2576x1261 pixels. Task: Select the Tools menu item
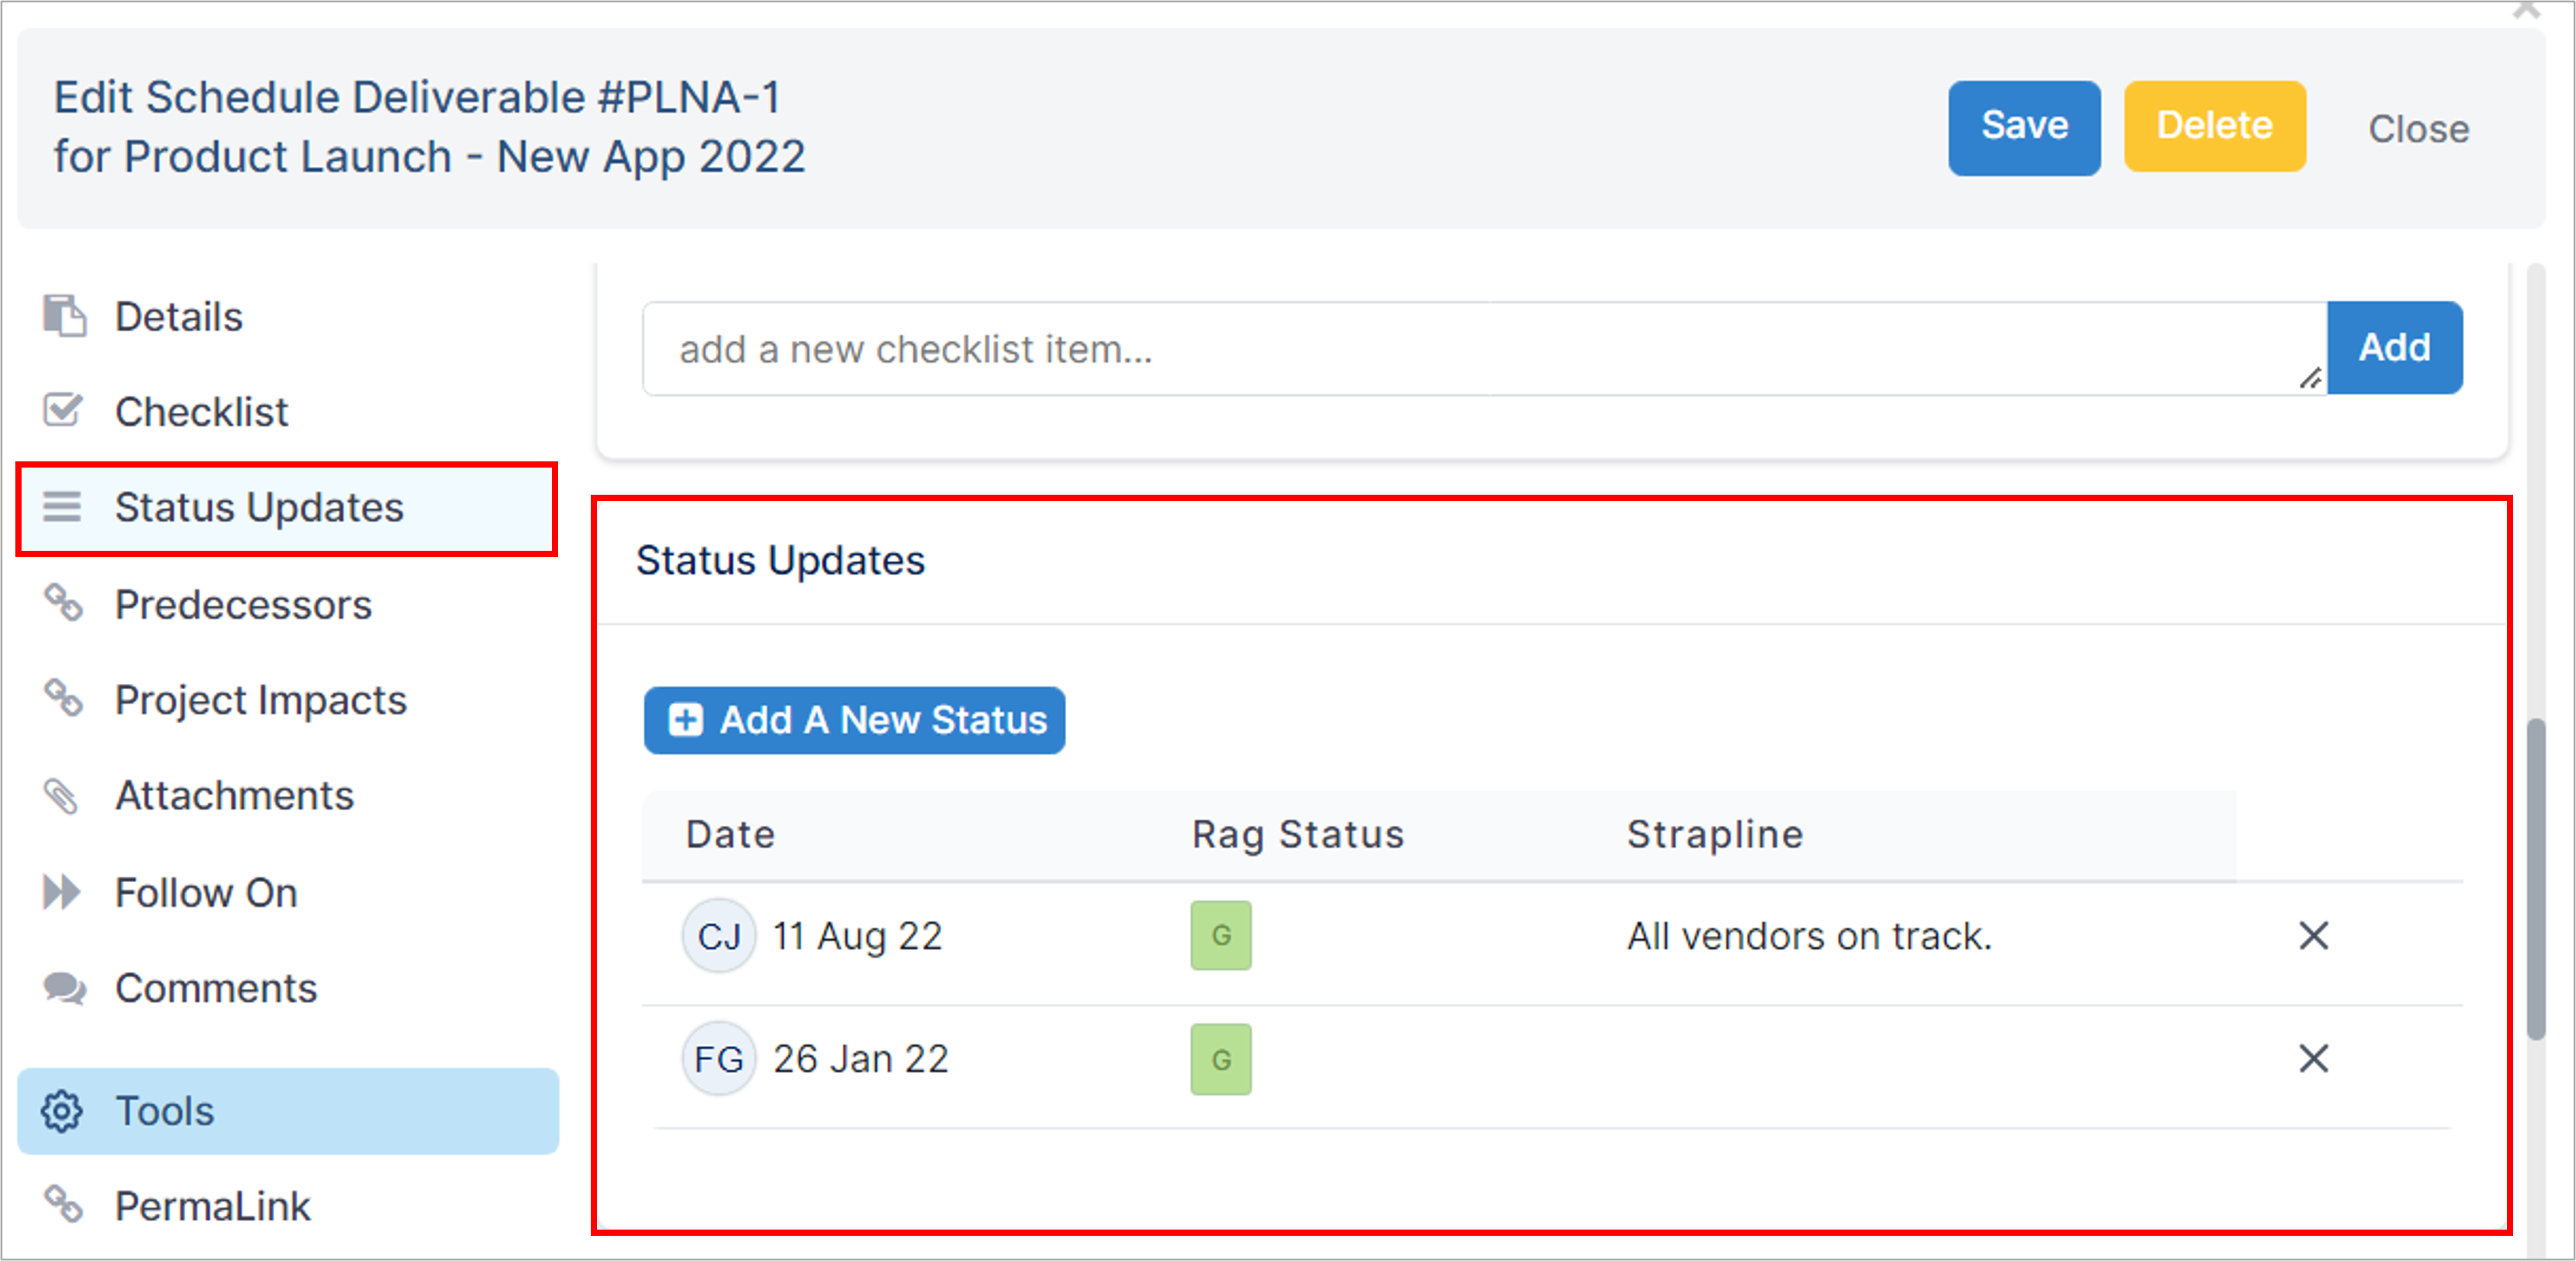pos(288,1111)
